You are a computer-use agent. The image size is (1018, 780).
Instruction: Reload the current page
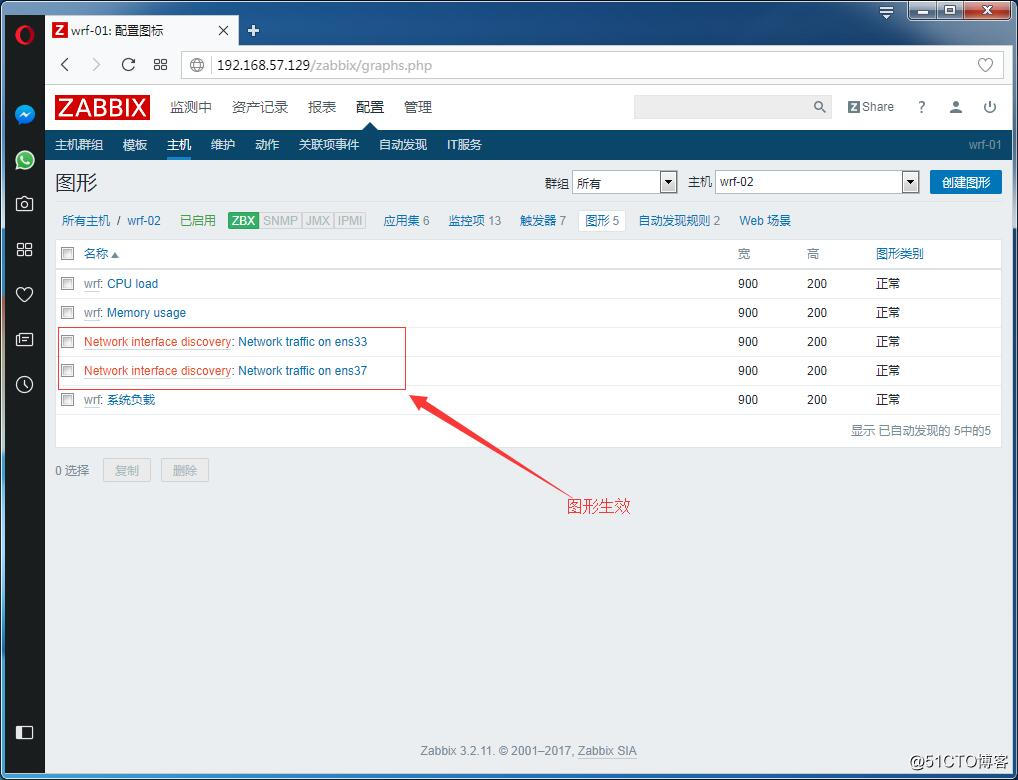click(129, 64)
